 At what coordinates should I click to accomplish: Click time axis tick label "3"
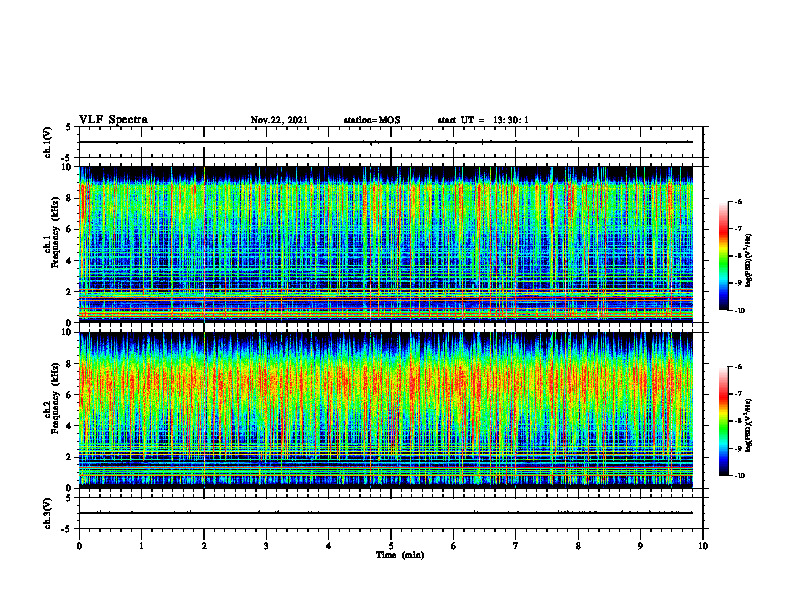[x=266, y=546]
